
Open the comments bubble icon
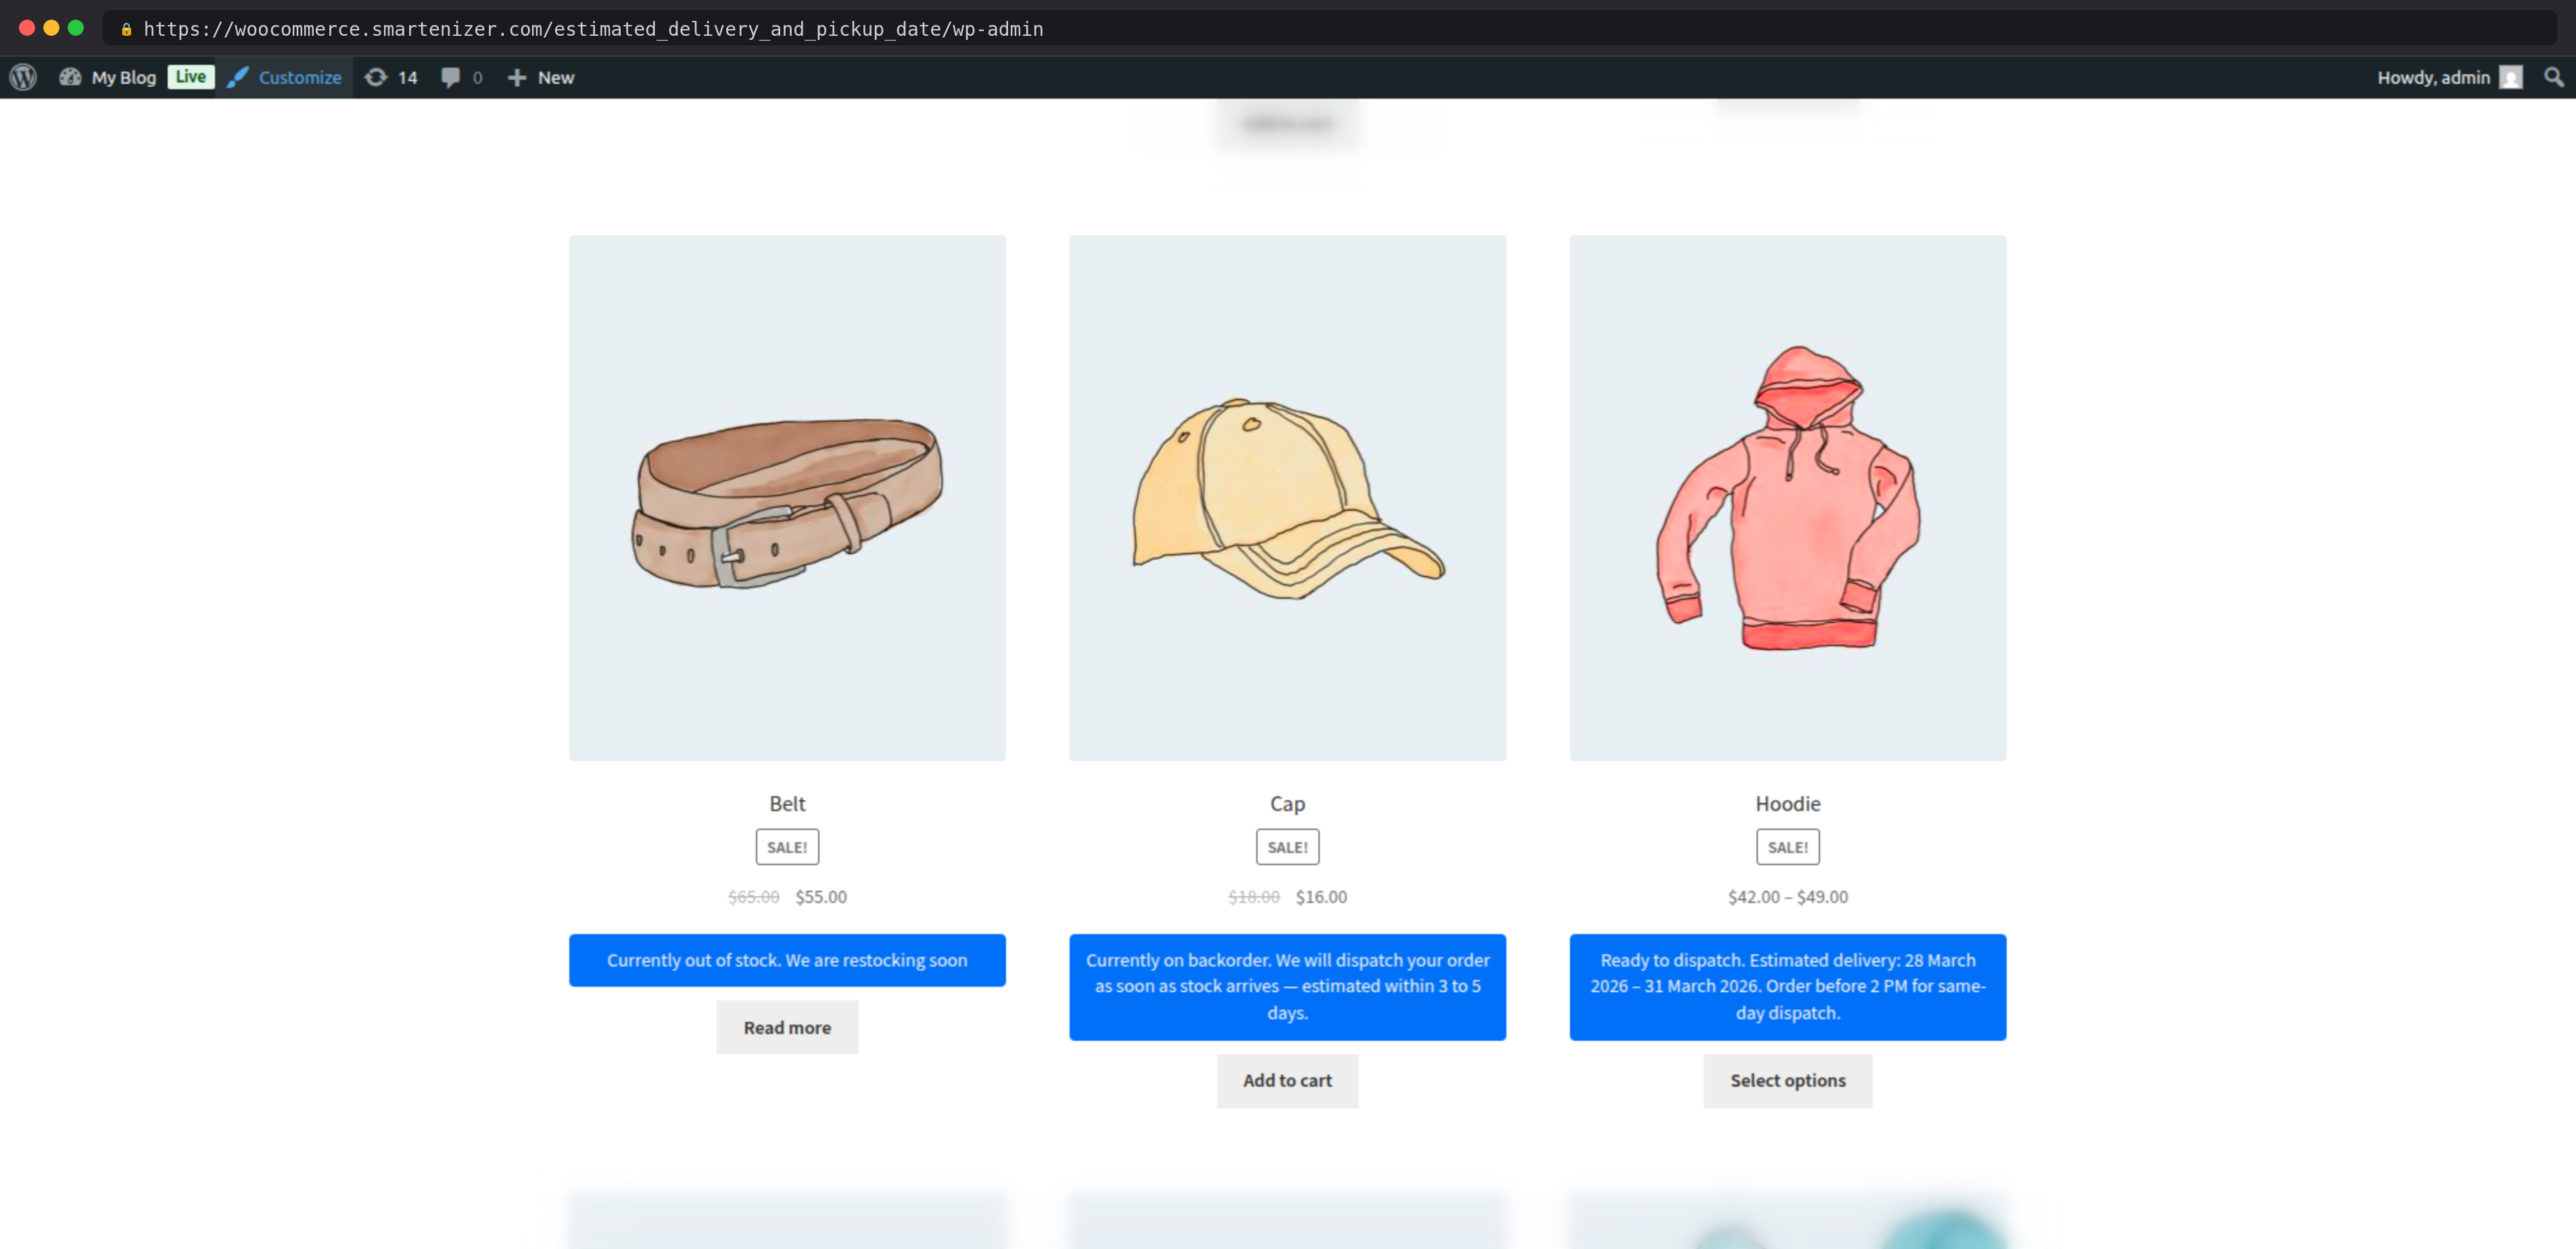(x=451, y=77)
